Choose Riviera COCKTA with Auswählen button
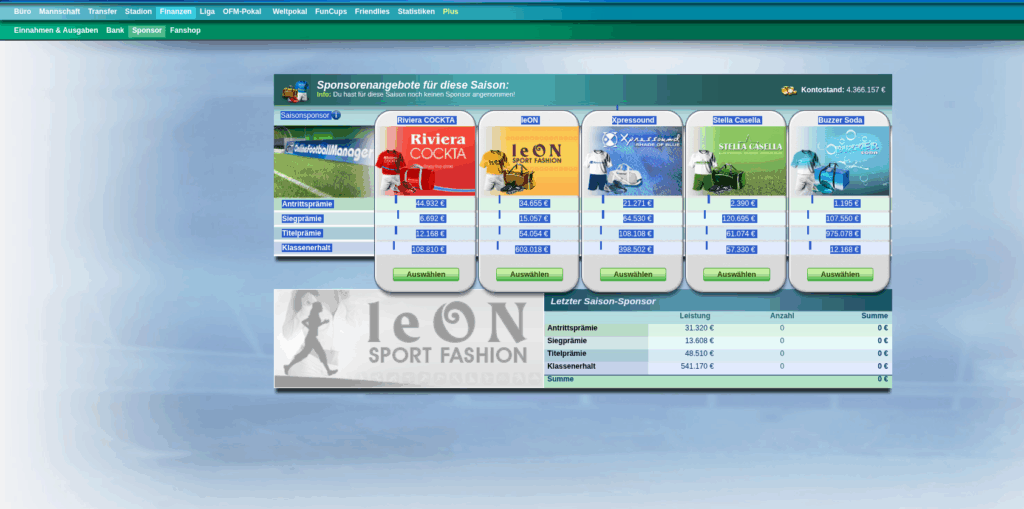The height and width of the screenshot is (509, 1024). point(426,274)
